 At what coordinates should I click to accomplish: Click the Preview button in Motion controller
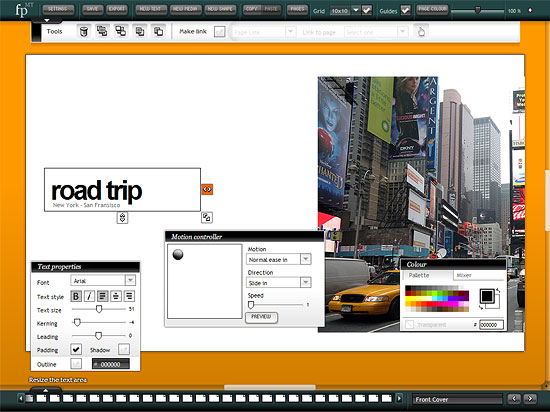[x=261, y=317]
